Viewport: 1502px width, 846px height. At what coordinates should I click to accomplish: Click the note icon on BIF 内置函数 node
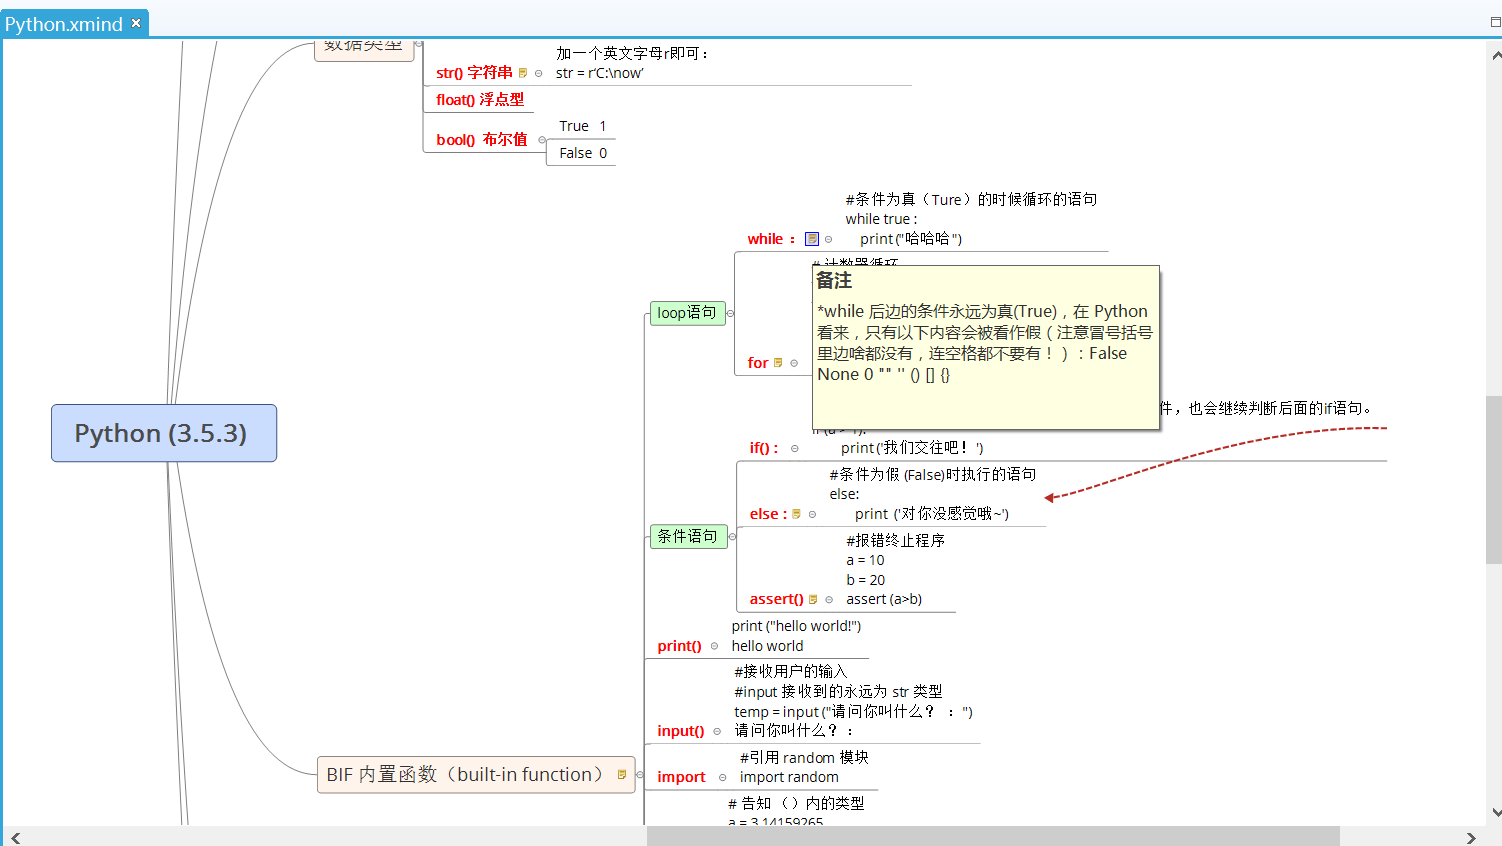622,775
